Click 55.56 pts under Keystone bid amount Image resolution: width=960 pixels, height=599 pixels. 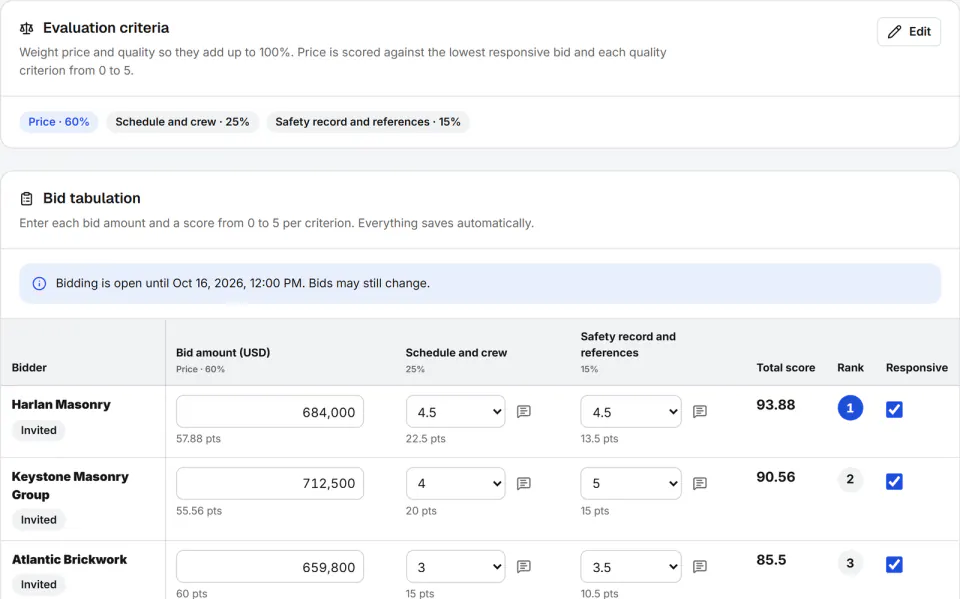coord(199,511)
